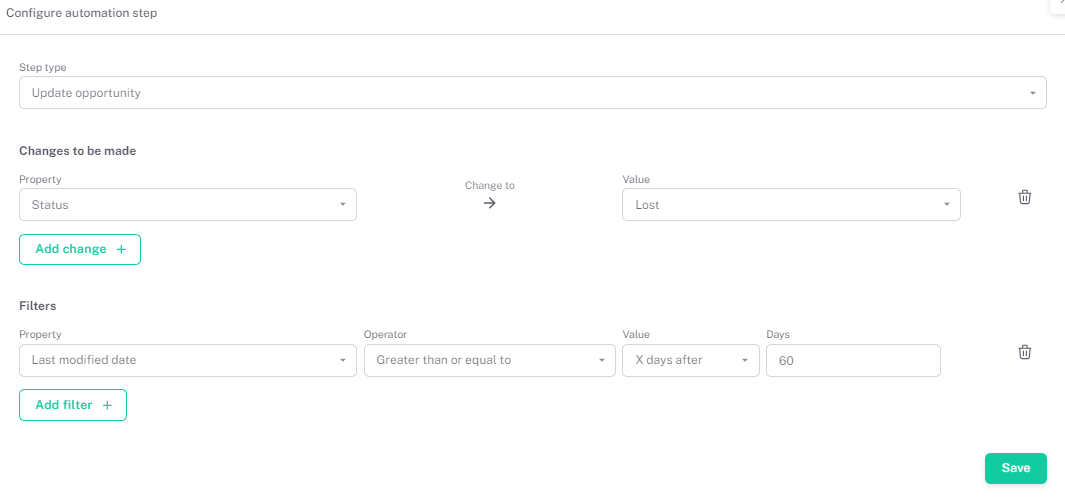Screen dimensions: 1065x503
Task: Click the Add change button
Action: click(80, 249)
